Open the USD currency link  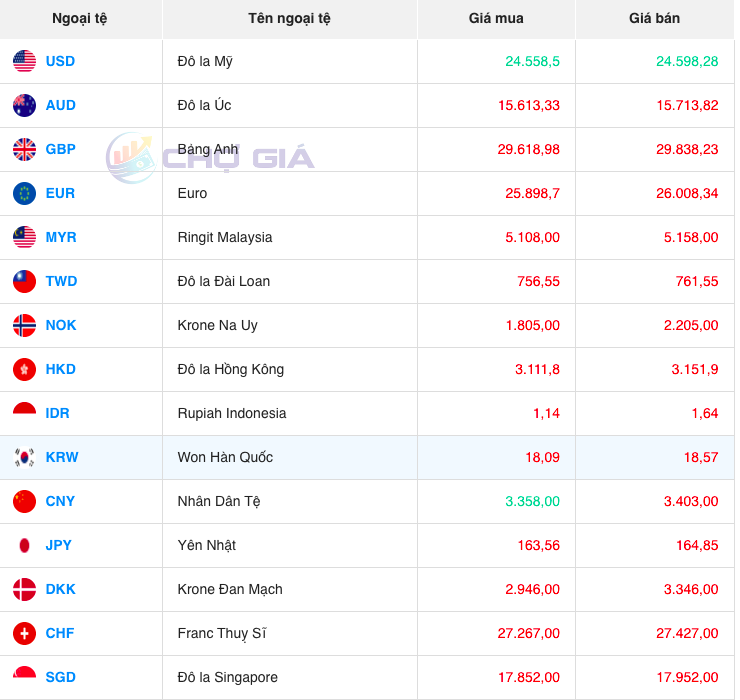60,61
